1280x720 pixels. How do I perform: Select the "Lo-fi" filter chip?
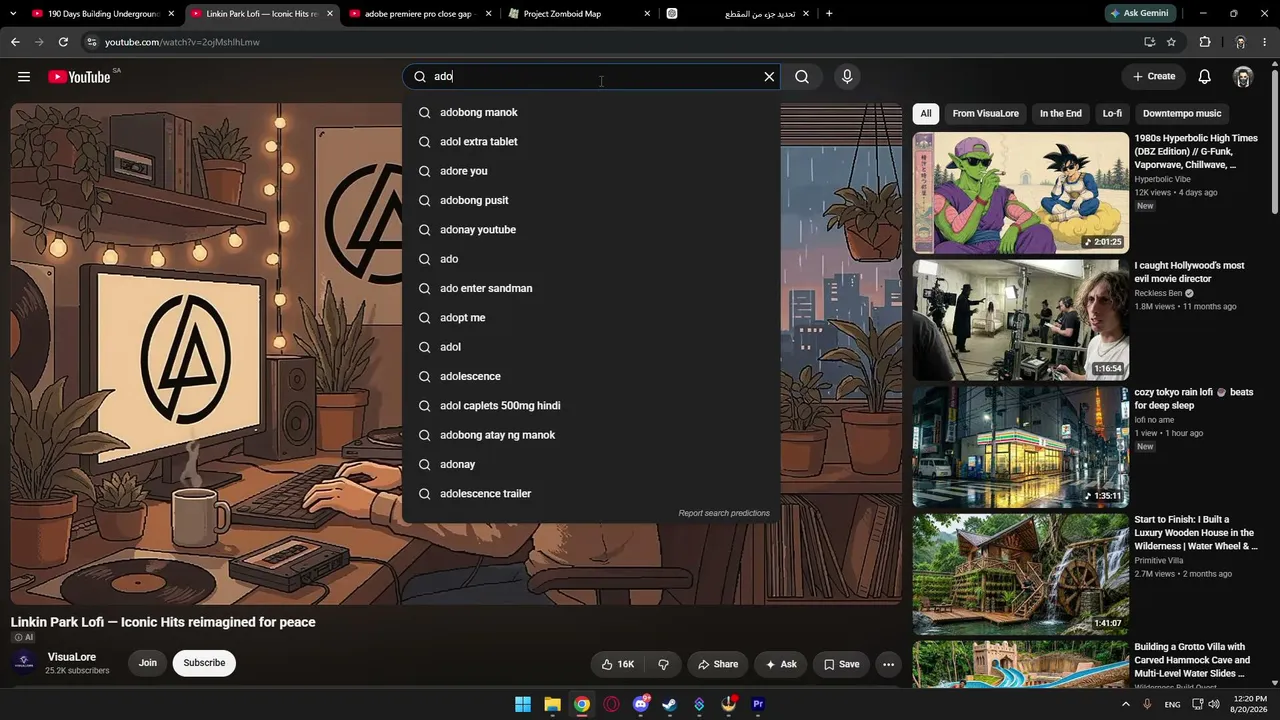pyautogui.click(x=1112, y=114)
